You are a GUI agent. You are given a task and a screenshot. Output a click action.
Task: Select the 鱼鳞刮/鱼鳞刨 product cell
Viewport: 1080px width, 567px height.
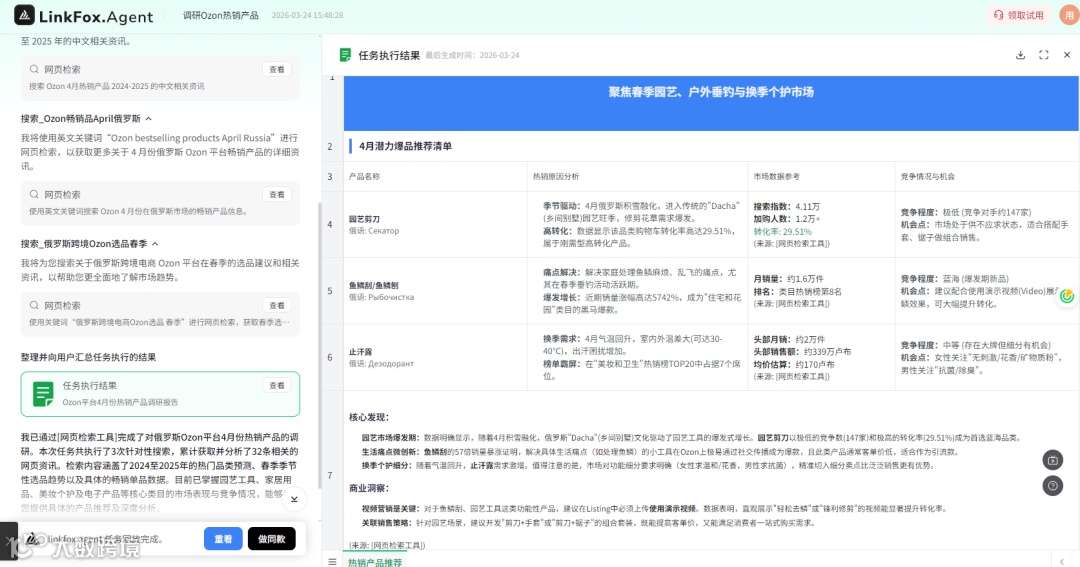pos(435,291)
